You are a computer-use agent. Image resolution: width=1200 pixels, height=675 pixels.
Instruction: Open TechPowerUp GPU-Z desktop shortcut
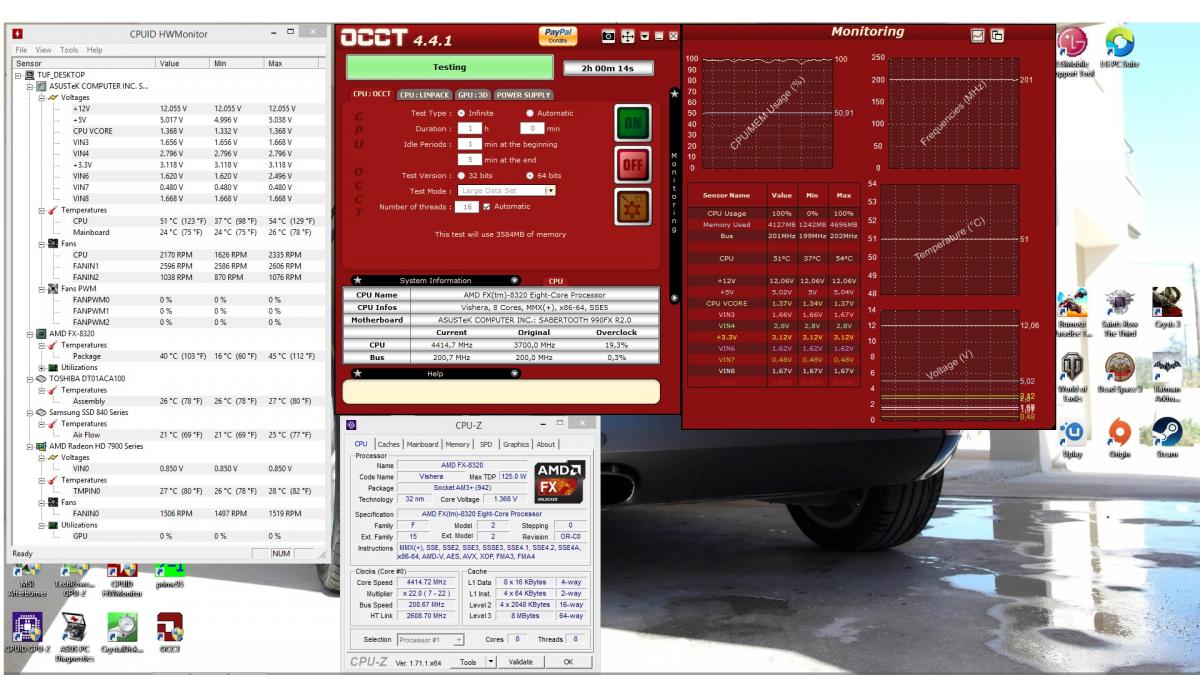(73, 581)
